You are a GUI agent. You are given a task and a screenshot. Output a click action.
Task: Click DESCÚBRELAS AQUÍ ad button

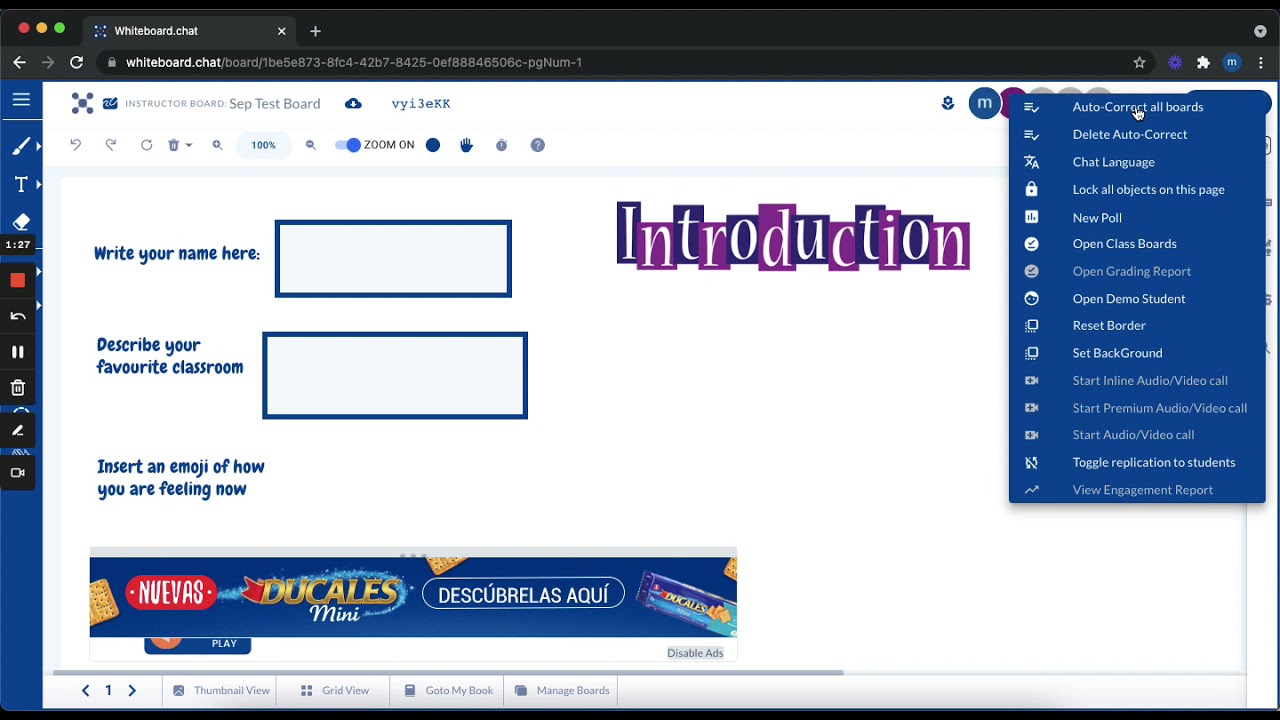click(523, 594)
